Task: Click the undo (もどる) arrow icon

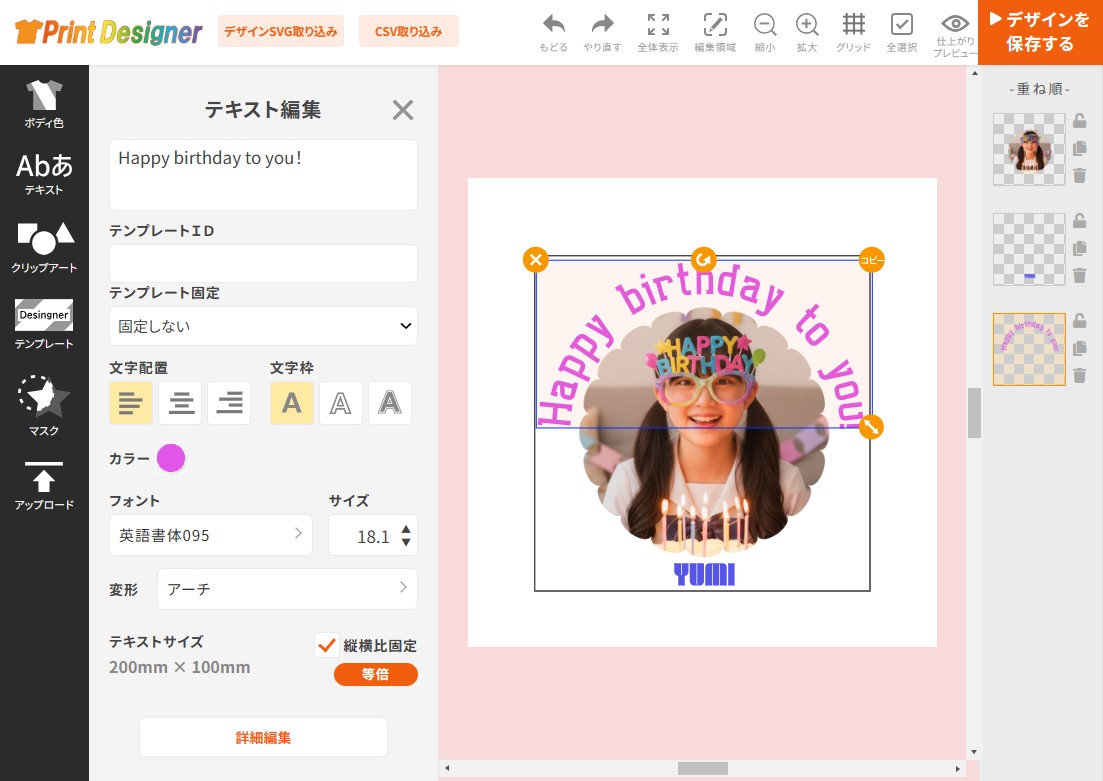Action: click(553, 25)
